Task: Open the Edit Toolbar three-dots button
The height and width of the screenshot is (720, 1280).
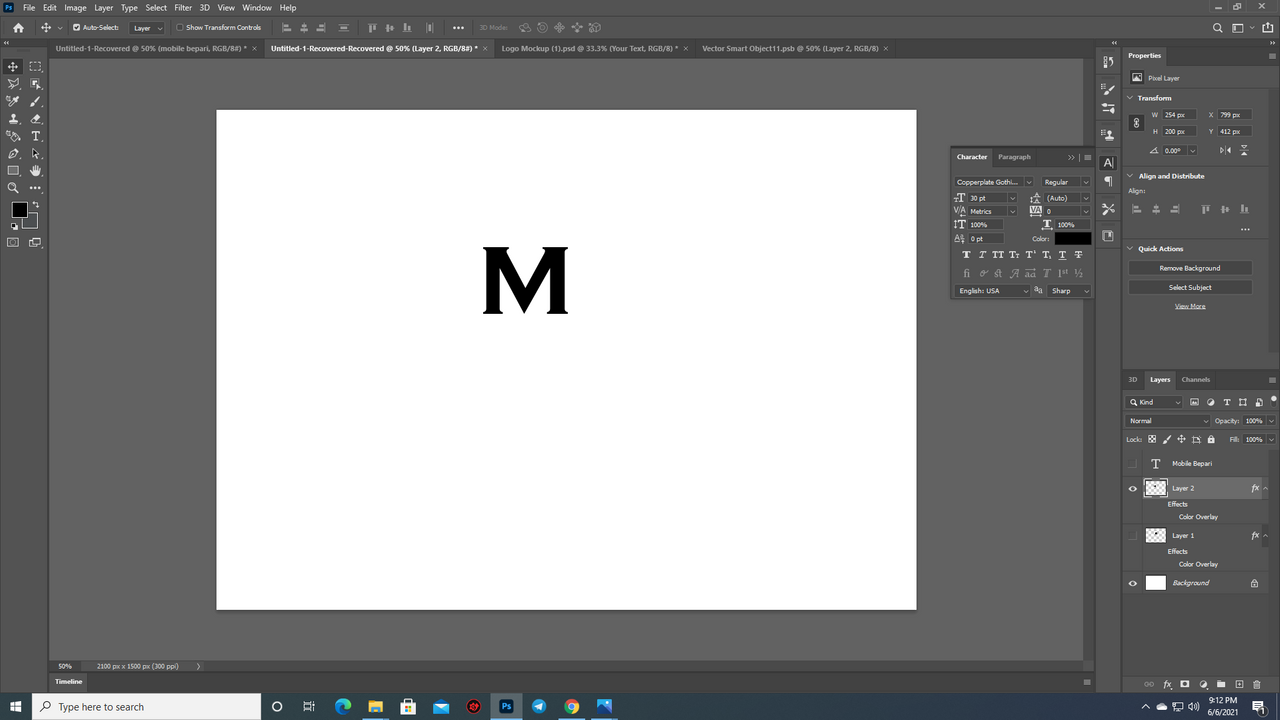Action: 36,188
